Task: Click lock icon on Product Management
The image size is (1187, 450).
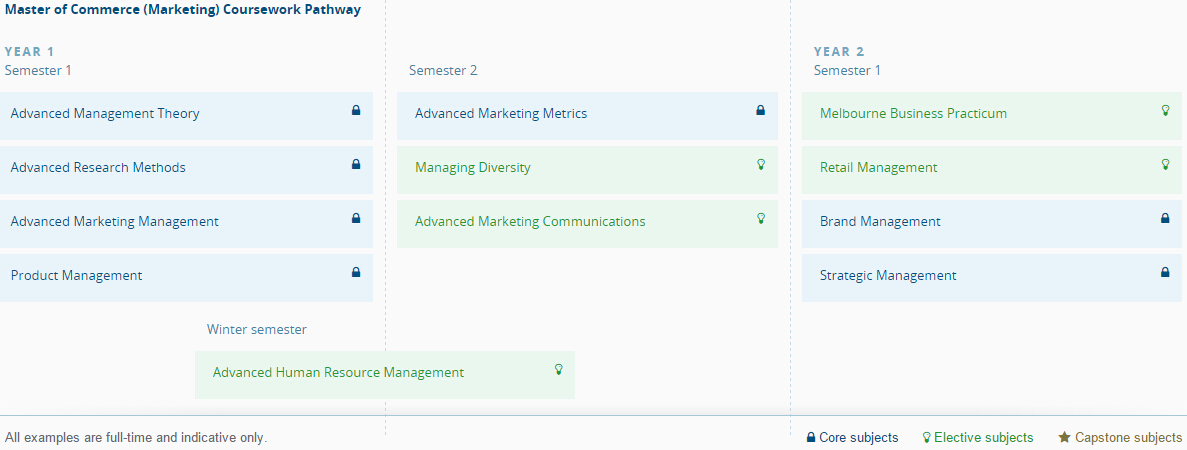Action: (x=356, y=273)
